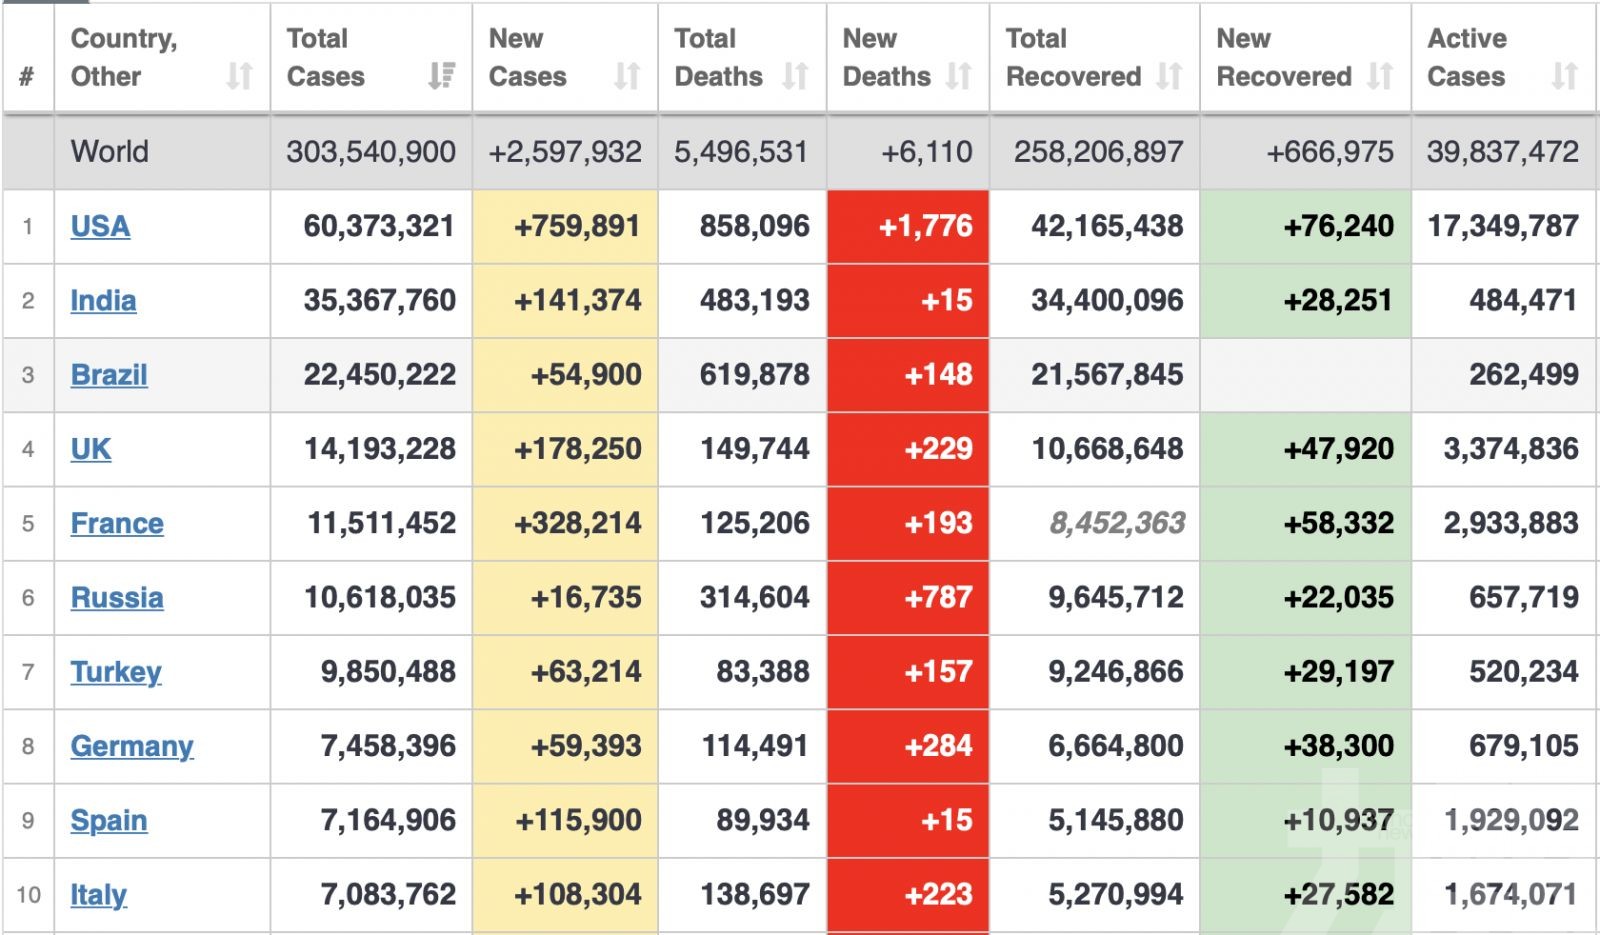Select USA total cases 60,373,321
The height and width of the screenshot is (935, 1600).
pyautogui.click(x=379, y=226)
